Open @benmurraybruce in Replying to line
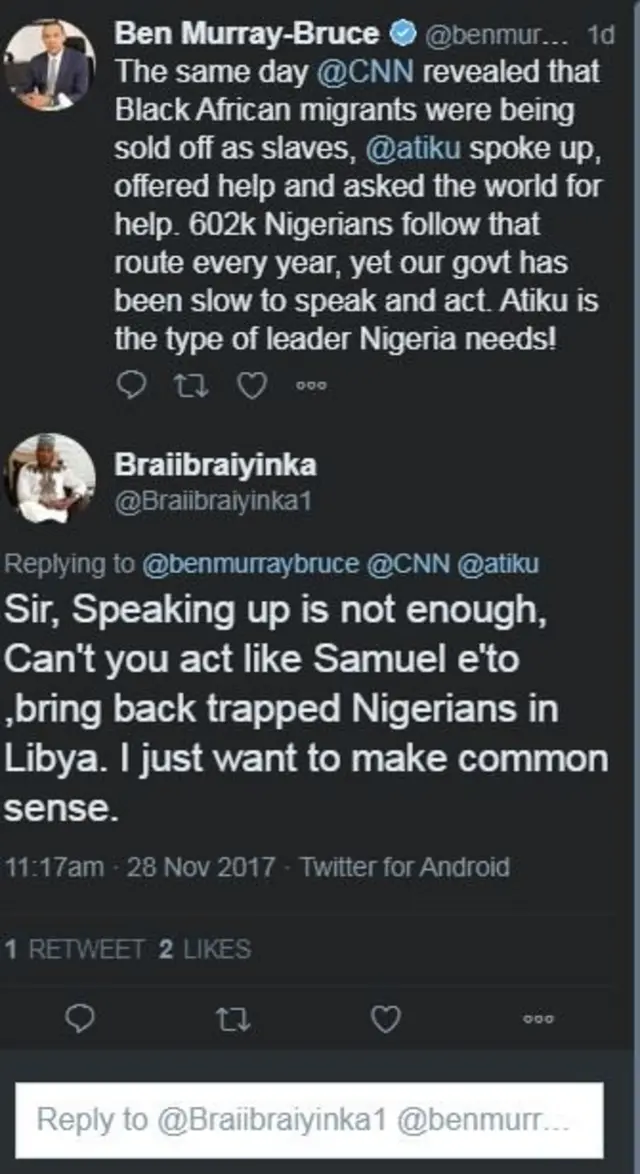 click(x=250, y=563)
